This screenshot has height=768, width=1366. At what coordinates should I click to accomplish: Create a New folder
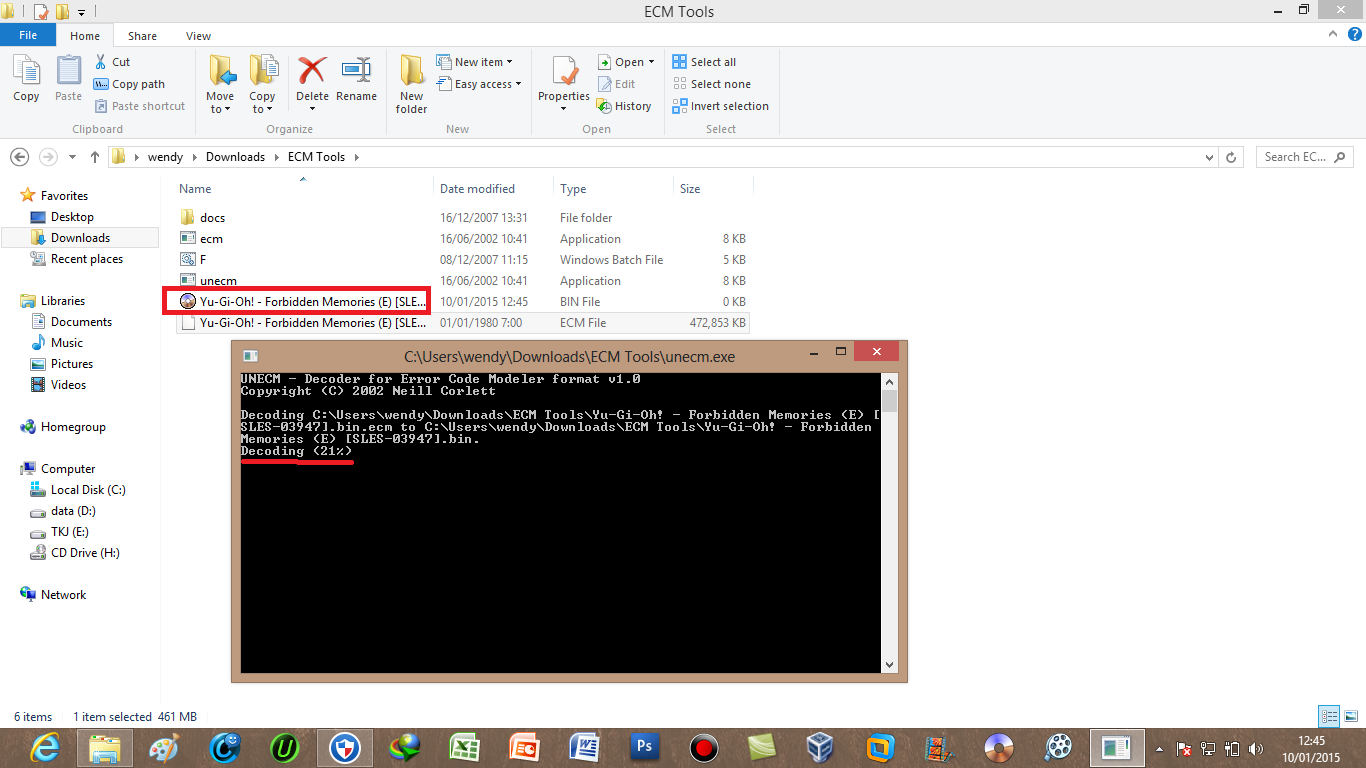[411, 85]
